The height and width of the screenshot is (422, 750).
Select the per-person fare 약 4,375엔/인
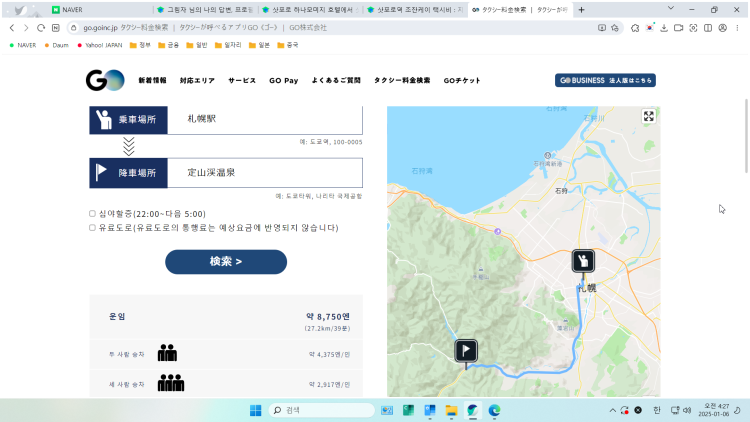(x=330, y=355)
